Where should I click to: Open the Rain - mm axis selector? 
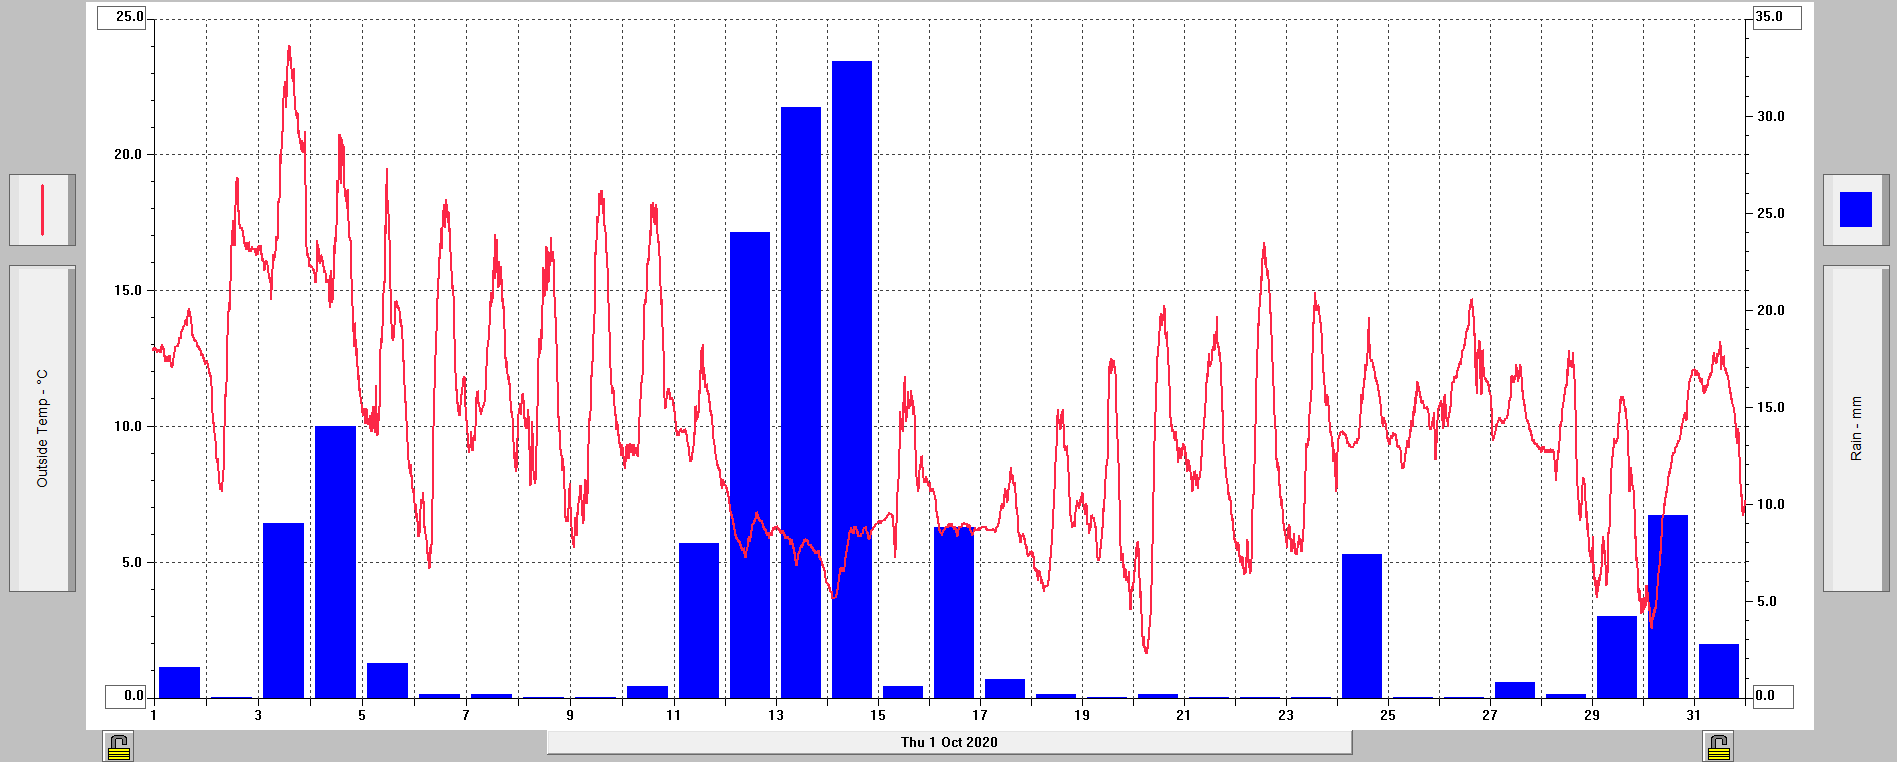click(x=1856, y=428)
